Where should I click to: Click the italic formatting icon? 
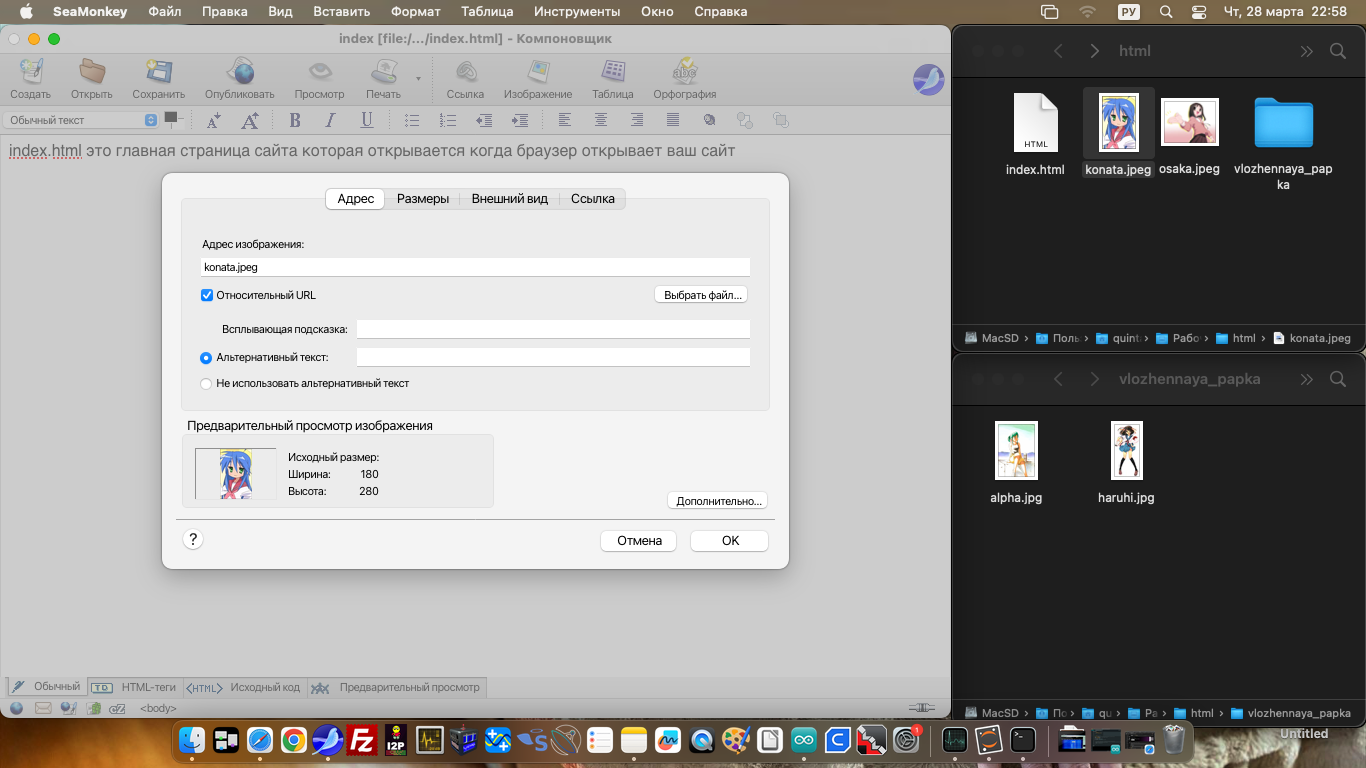click(x=330, y=120)
